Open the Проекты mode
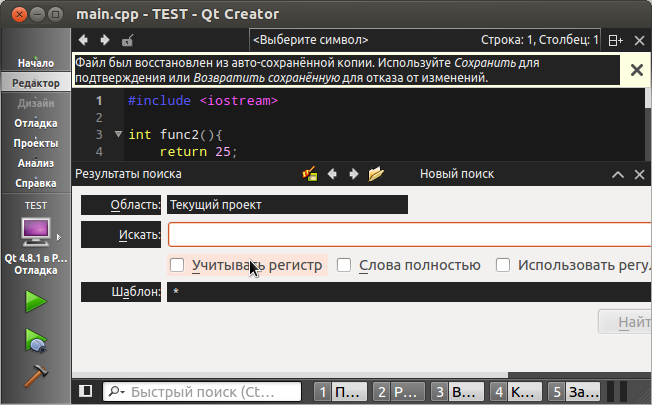652x405 pixels. pos(36,143)
